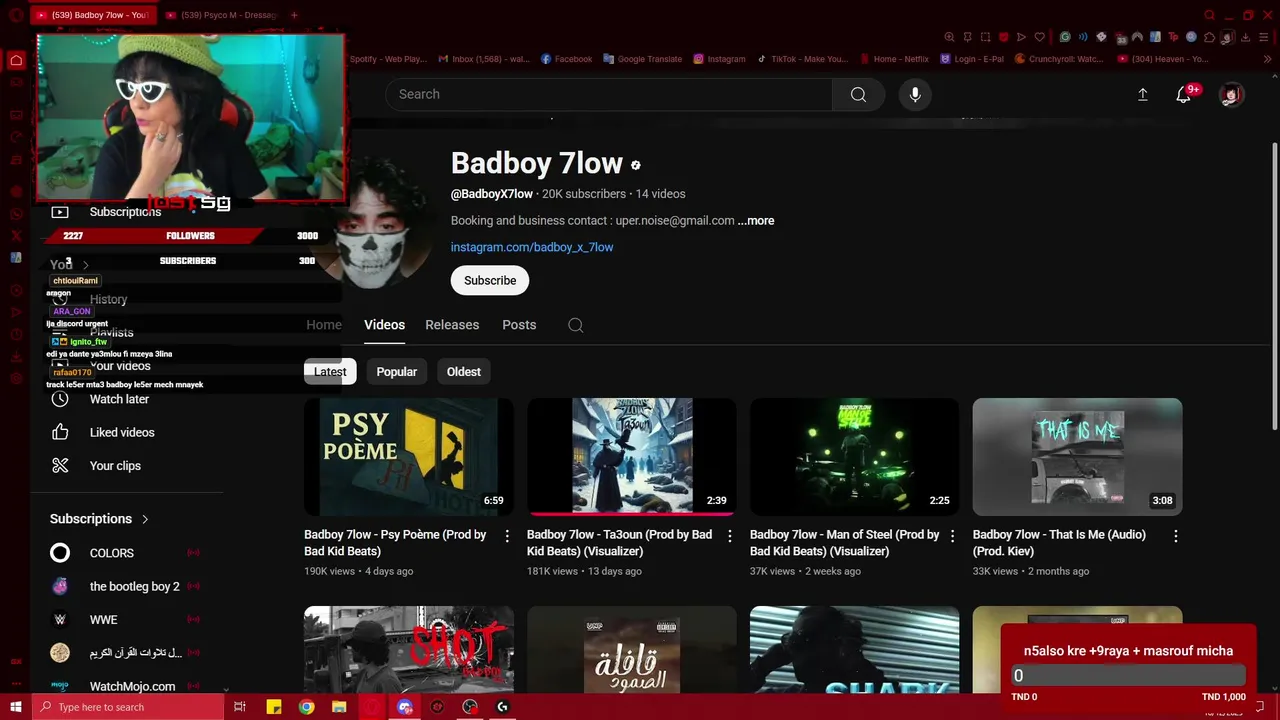Open the Google Translate bookmark
This screenshot has height=720, width=1280.
[642, 59]
